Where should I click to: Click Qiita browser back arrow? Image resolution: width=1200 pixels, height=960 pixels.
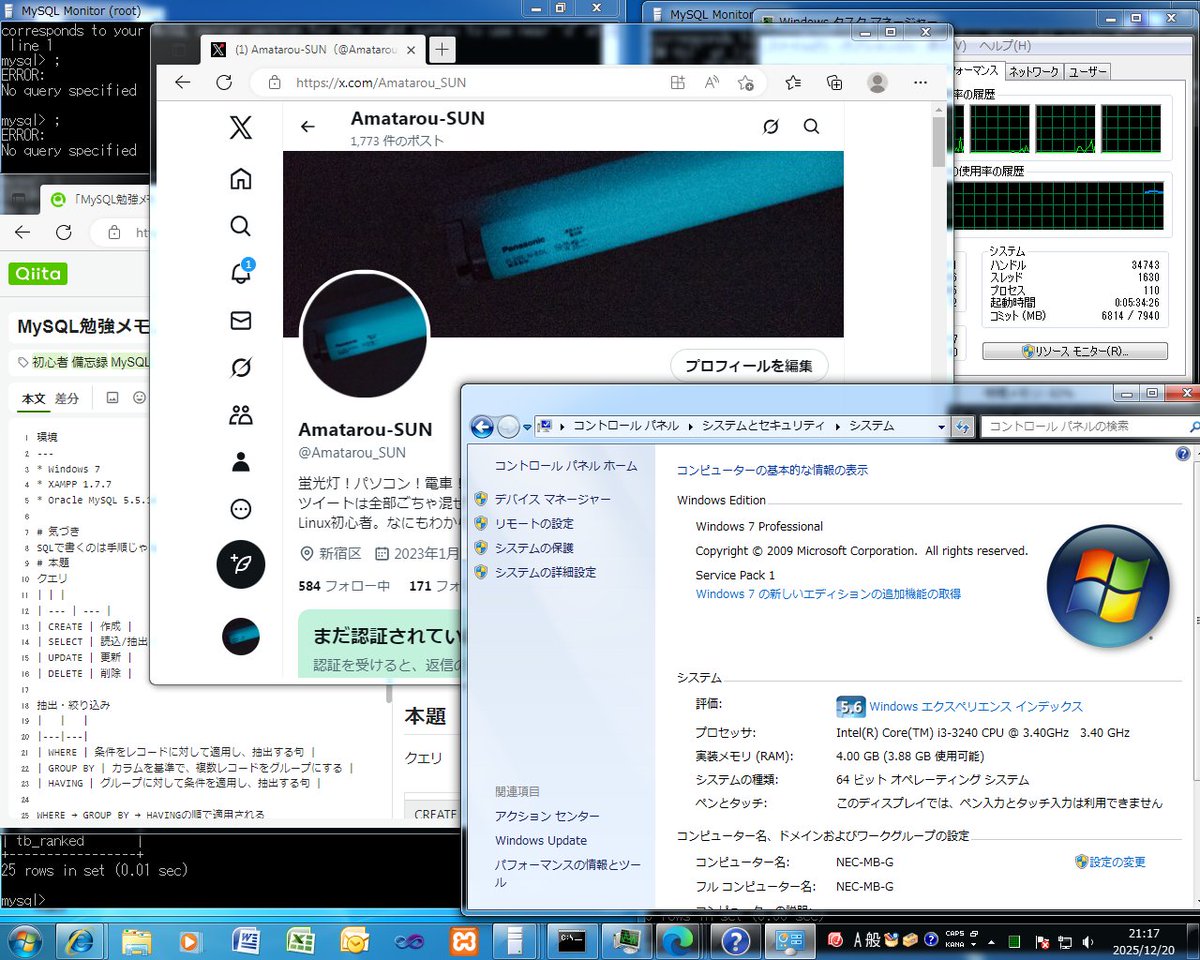22,232
